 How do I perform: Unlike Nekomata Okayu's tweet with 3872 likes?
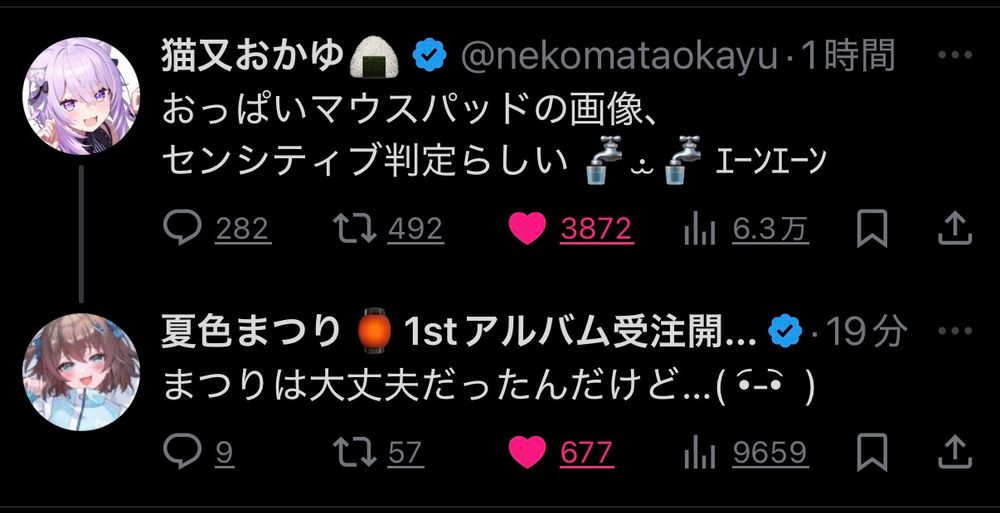coord(571,229)
